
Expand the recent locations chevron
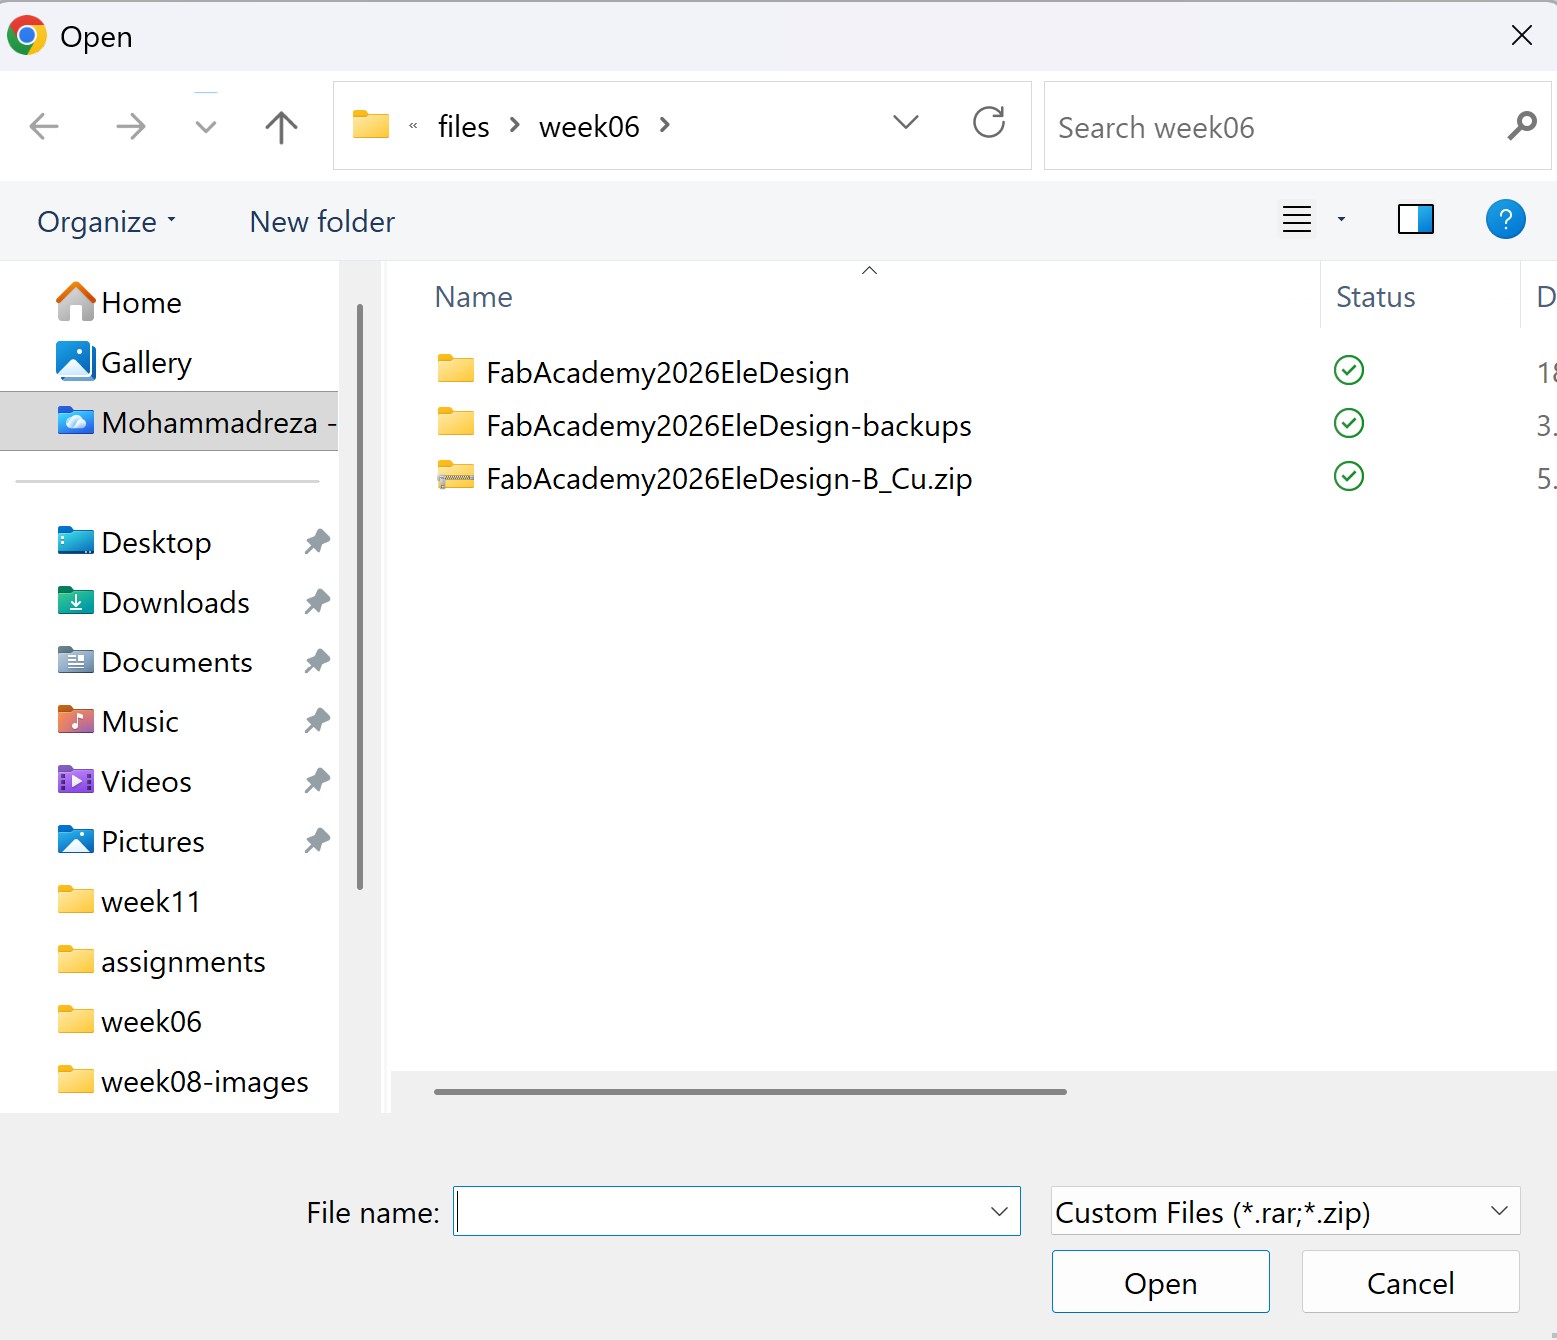coord(206,127)
